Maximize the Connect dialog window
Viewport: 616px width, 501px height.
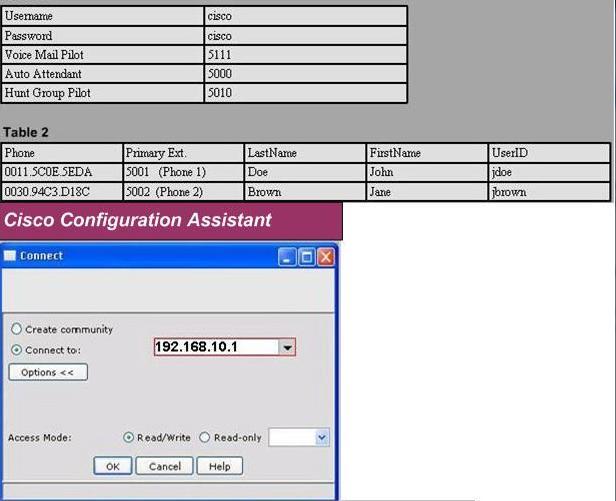point(306,257)
